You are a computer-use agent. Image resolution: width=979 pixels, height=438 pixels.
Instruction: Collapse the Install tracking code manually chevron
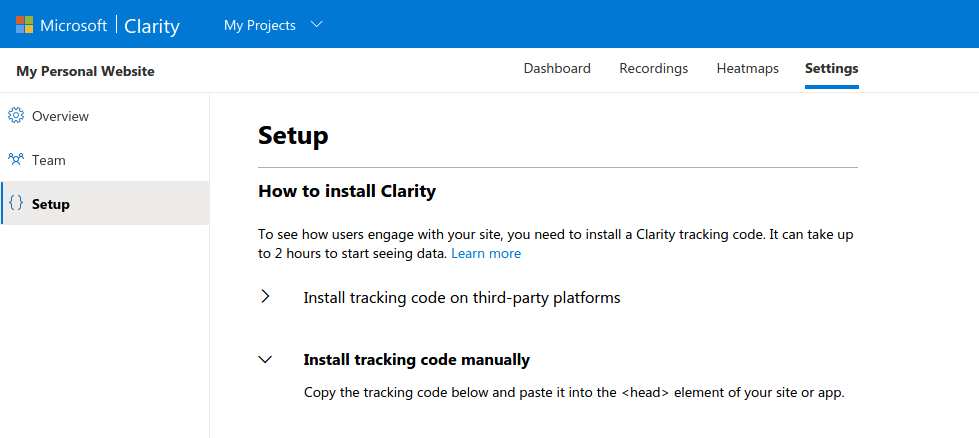265,360
